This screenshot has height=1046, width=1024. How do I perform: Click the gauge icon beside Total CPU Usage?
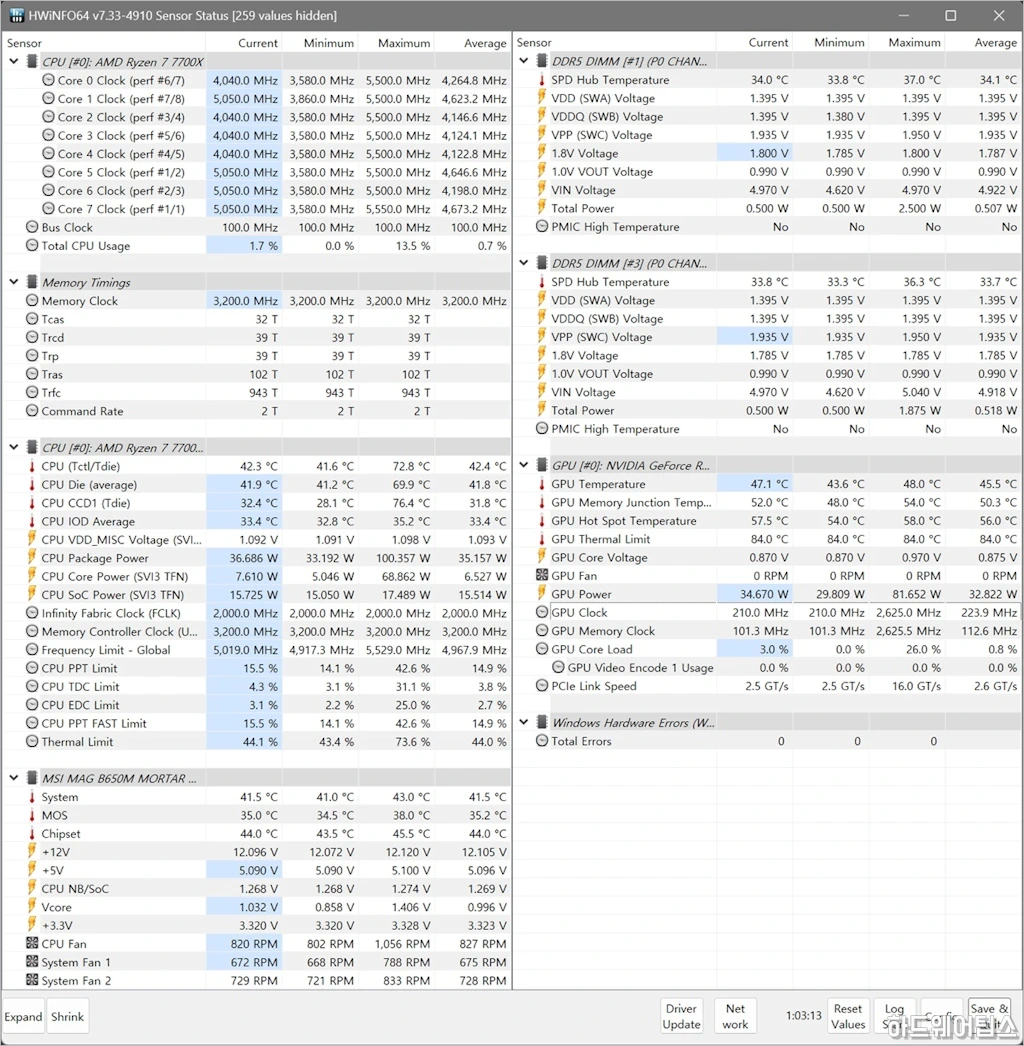32,245
